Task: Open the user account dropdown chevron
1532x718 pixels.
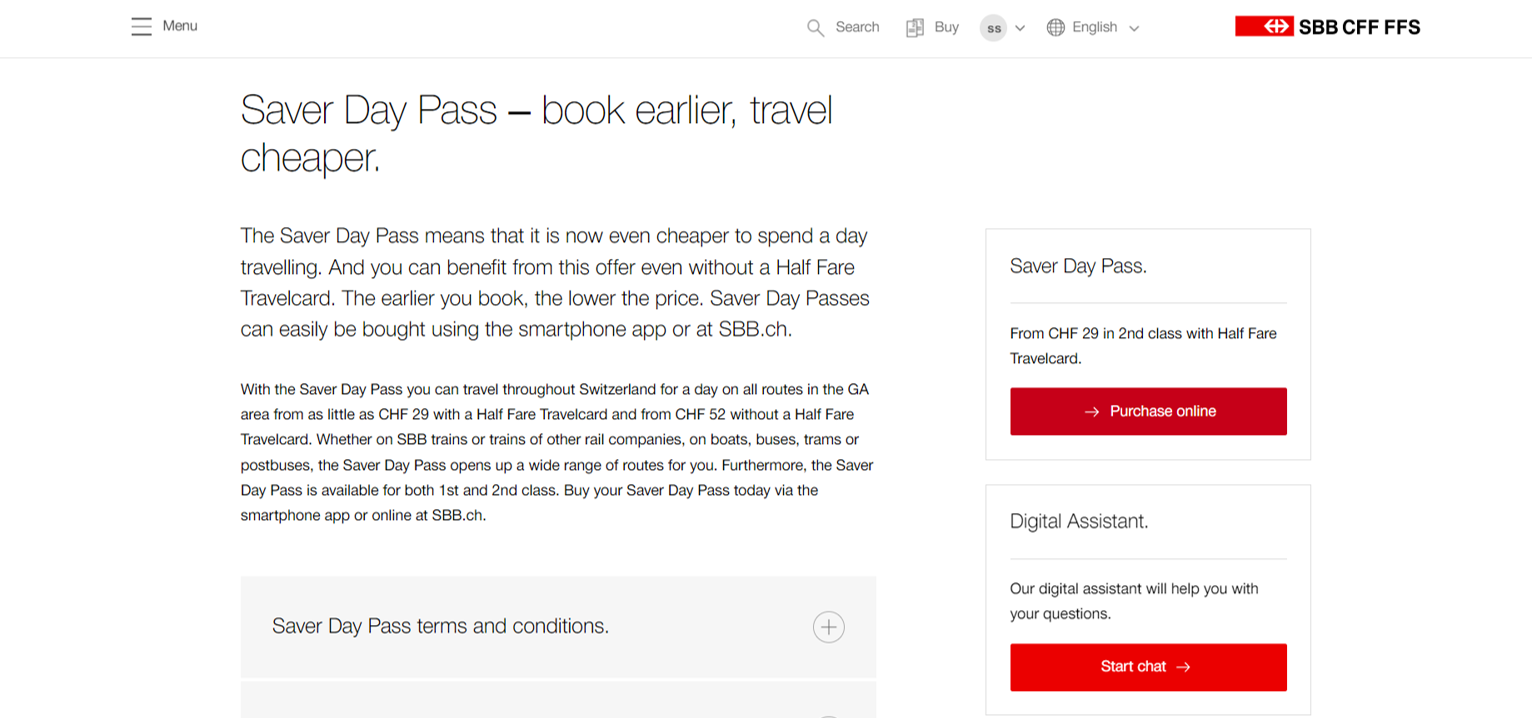Action: [x=1020, y=28]
